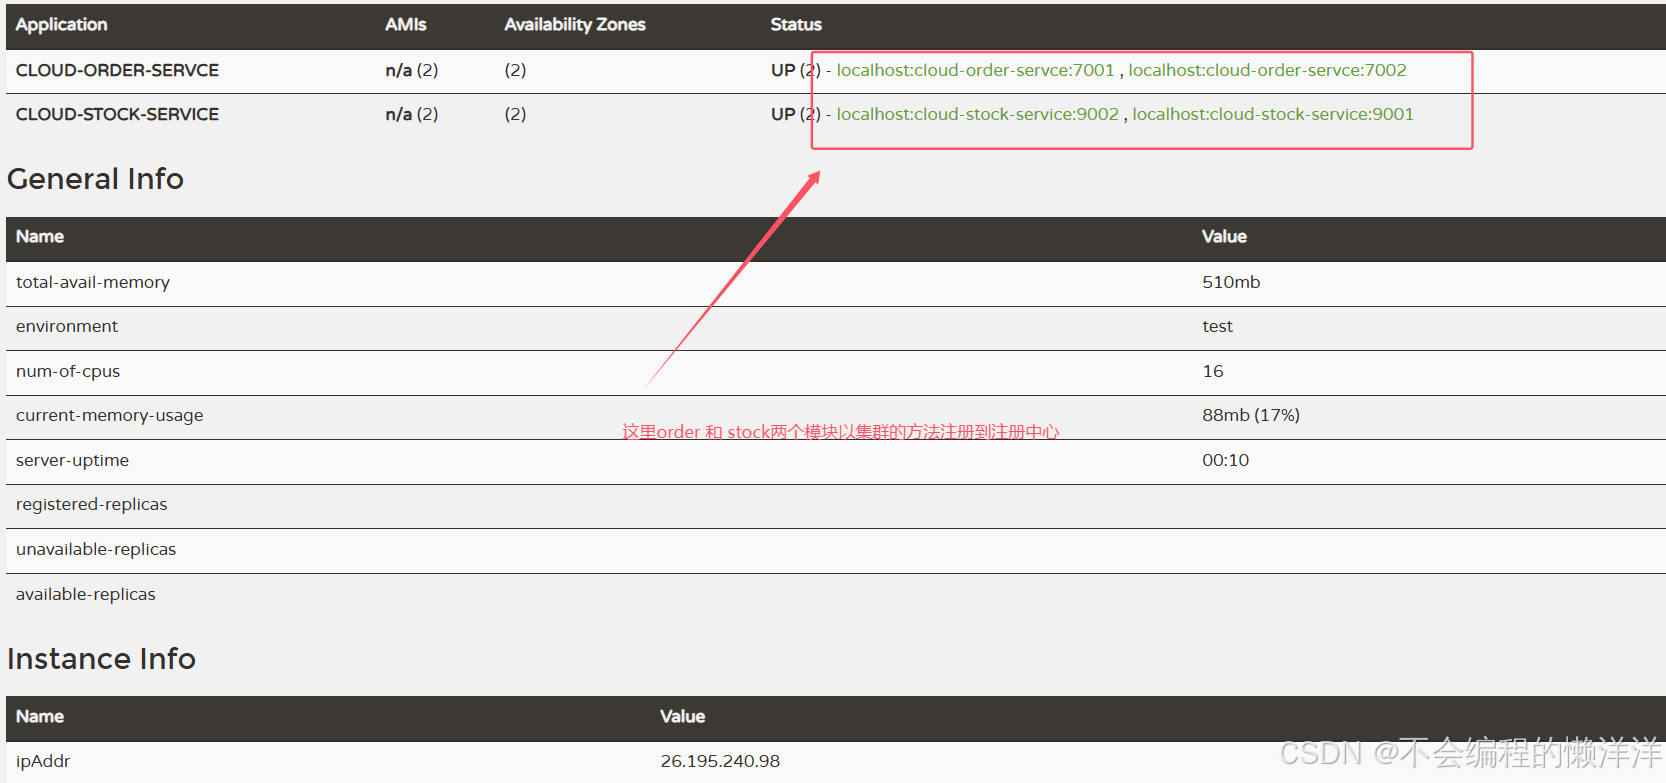Click the environment row name

click(x=67, y=327)
